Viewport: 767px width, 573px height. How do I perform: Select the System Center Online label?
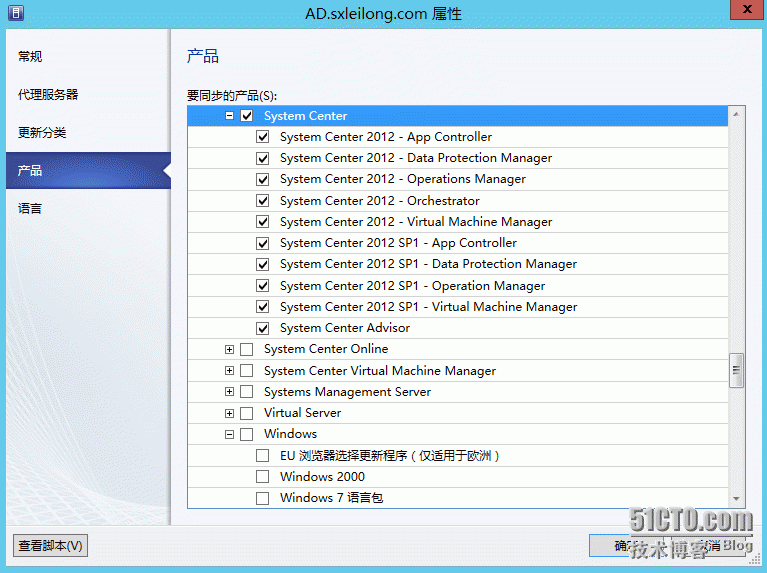tap(326, 349)
